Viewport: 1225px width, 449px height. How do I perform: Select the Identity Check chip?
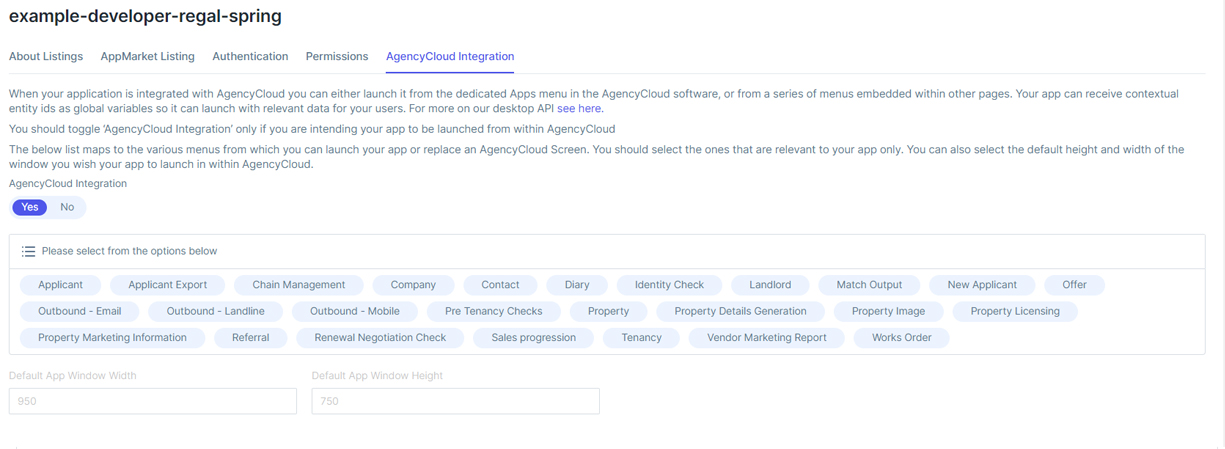[669, 285]
